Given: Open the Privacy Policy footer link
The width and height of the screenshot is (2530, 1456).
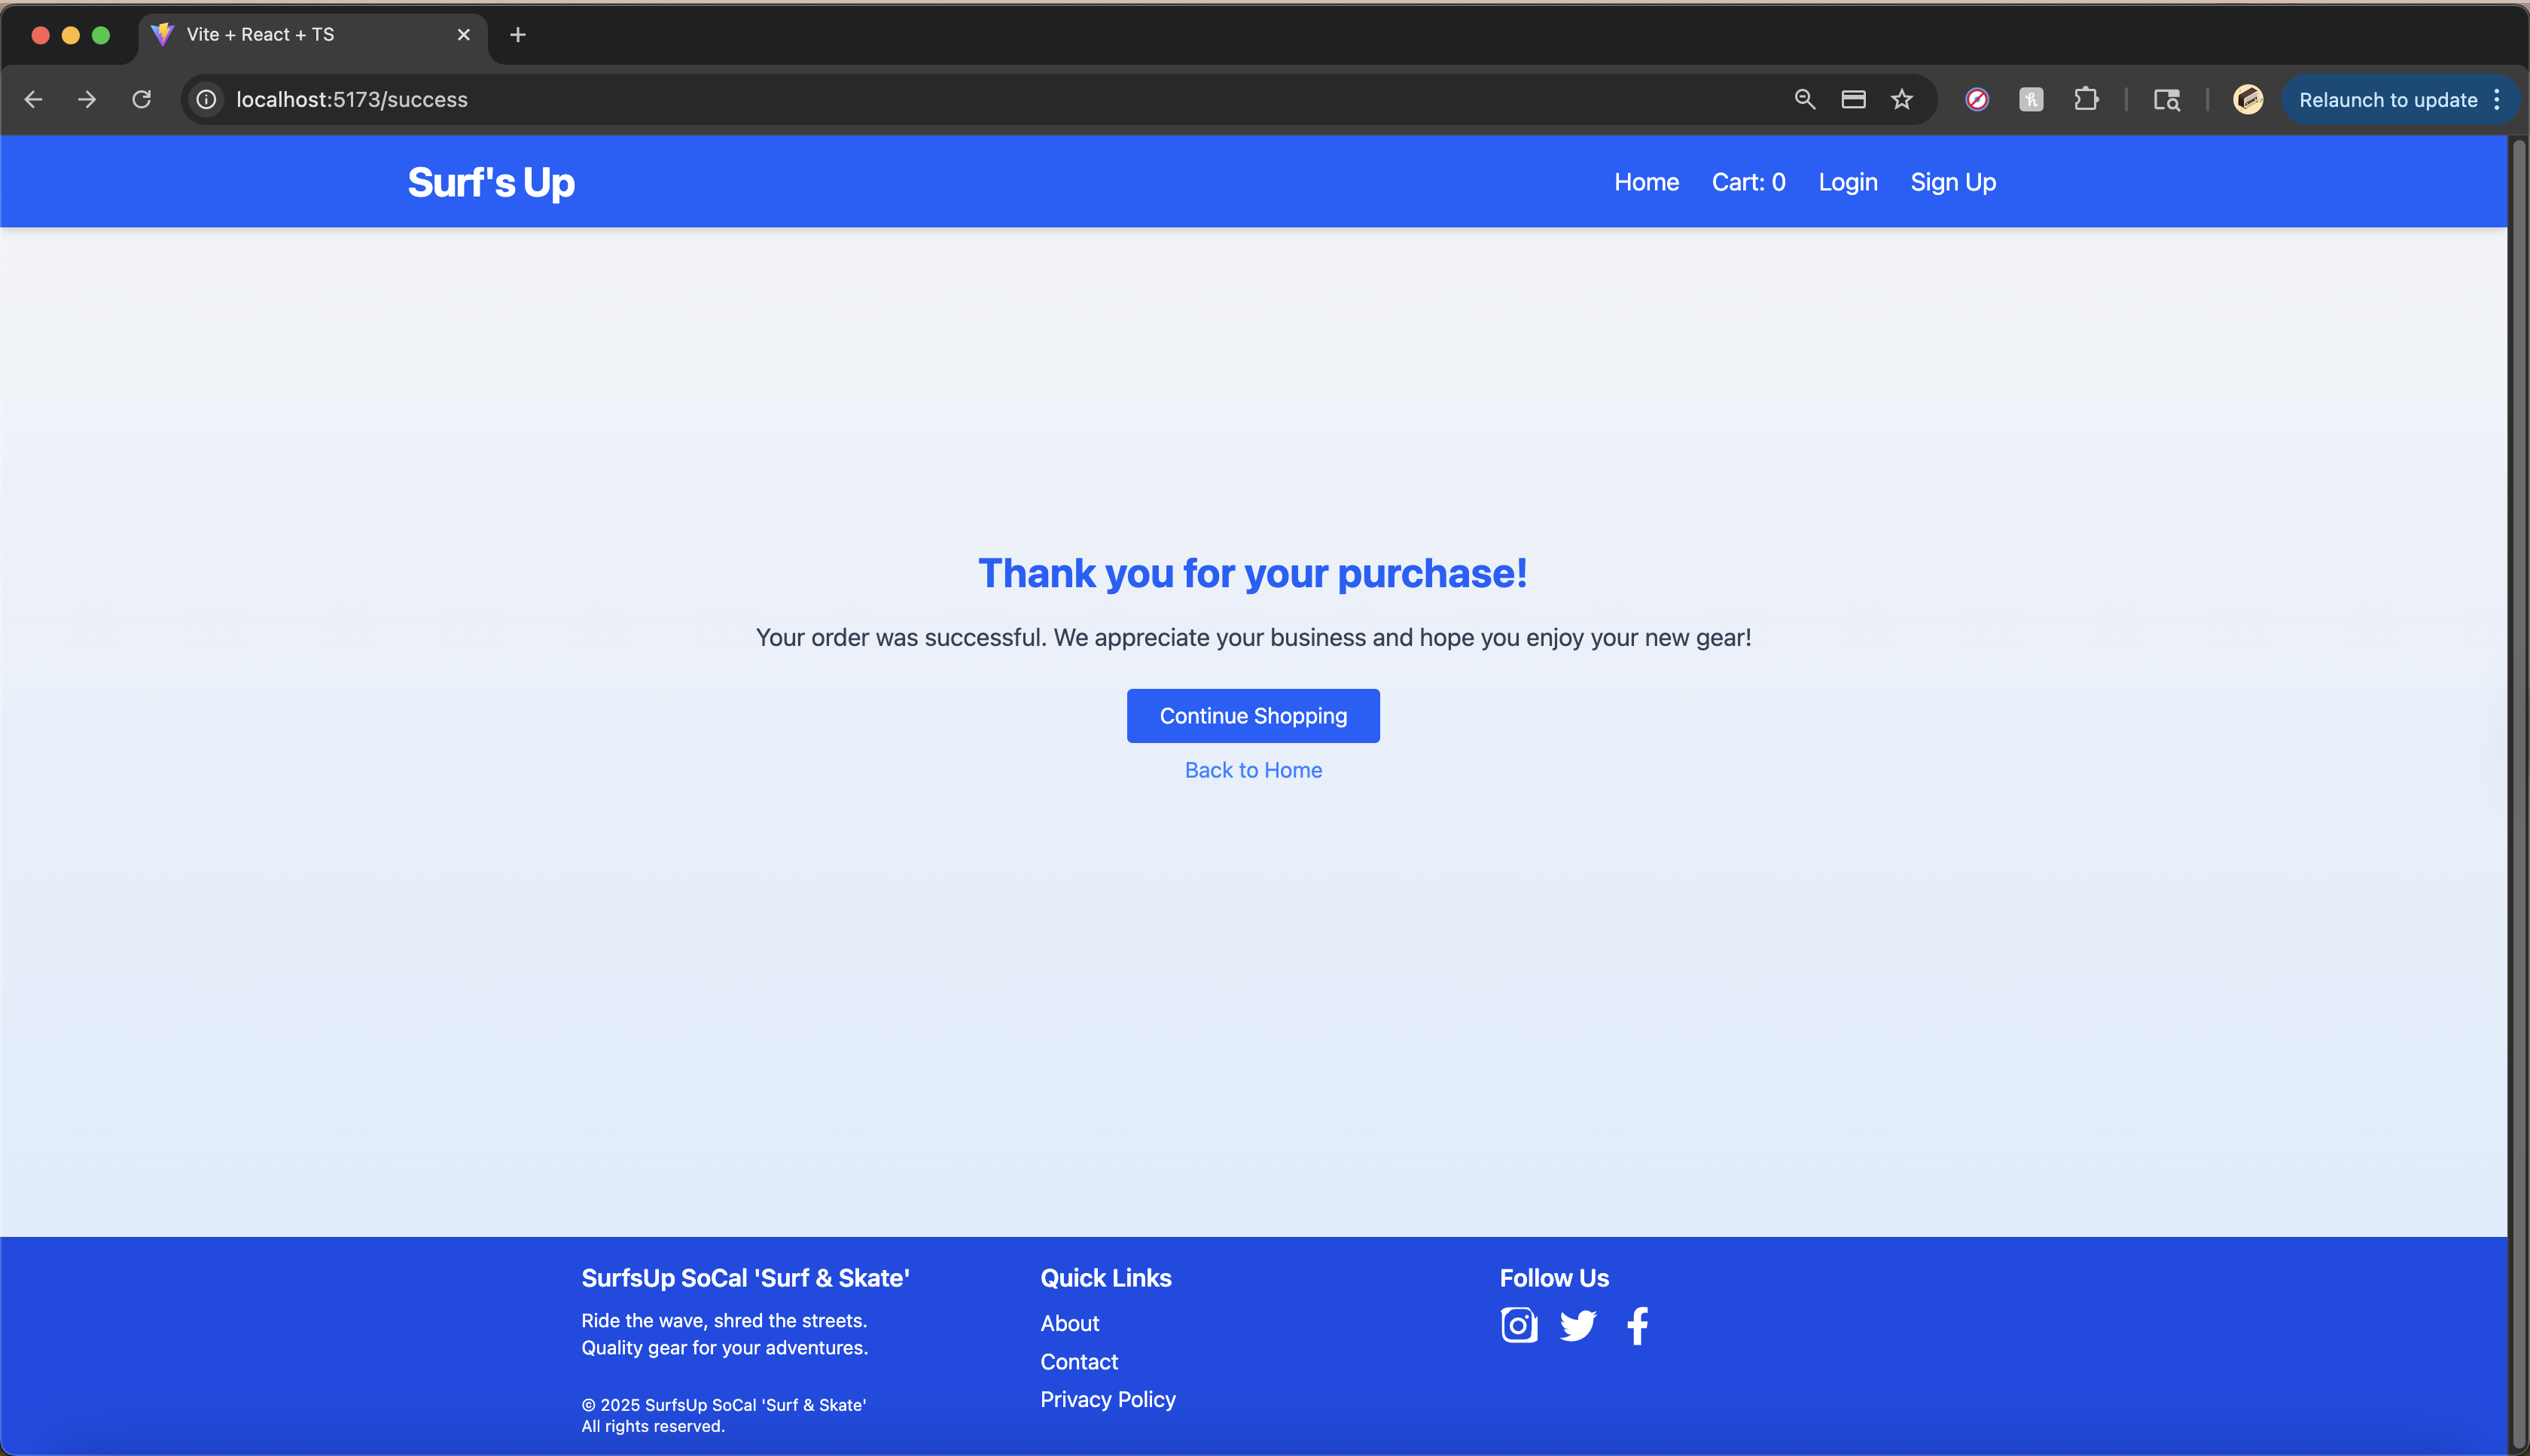Looking at the screenshot, I should pos(1107,1399).
